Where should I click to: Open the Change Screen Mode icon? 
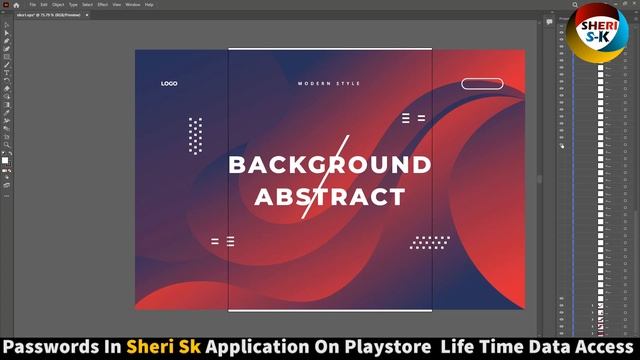[6, 185]
